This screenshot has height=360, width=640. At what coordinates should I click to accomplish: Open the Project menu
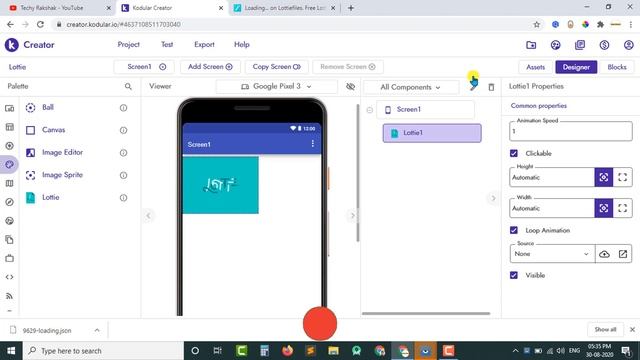pos(128,44)
